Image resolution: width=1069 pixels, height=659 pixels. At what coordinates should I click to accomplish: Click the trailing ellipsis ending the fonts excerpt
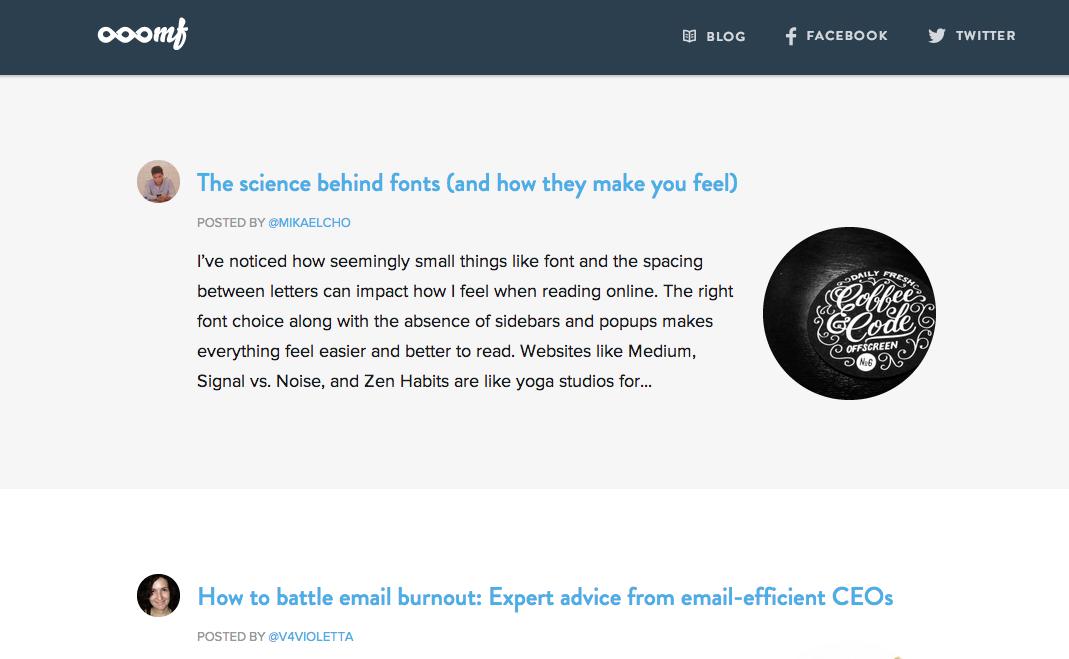(x=645, y=381)
